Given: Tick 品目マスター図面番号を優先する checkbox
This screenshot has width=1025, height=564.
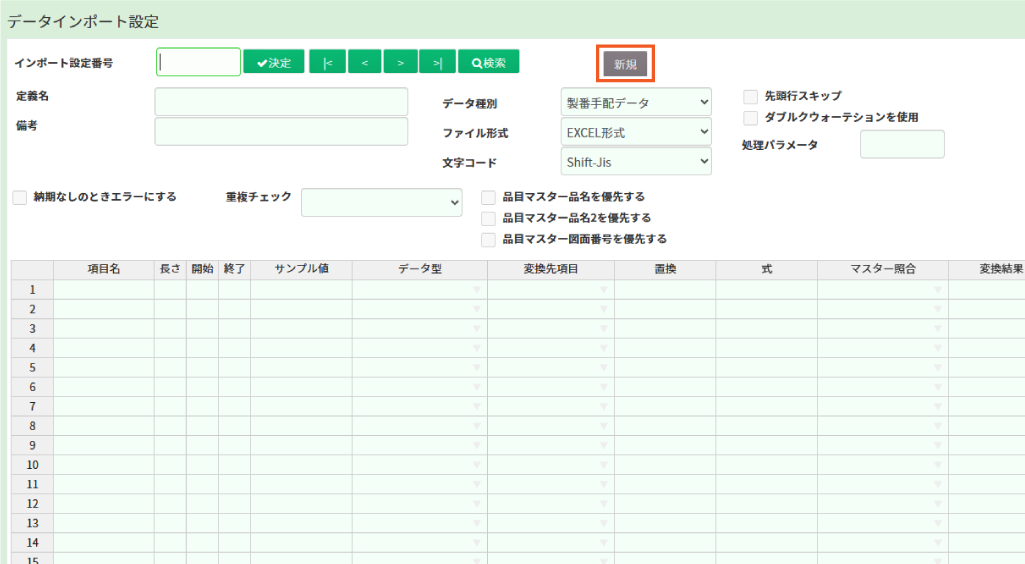Looking at the screenshot, I should tap(488, 239).
